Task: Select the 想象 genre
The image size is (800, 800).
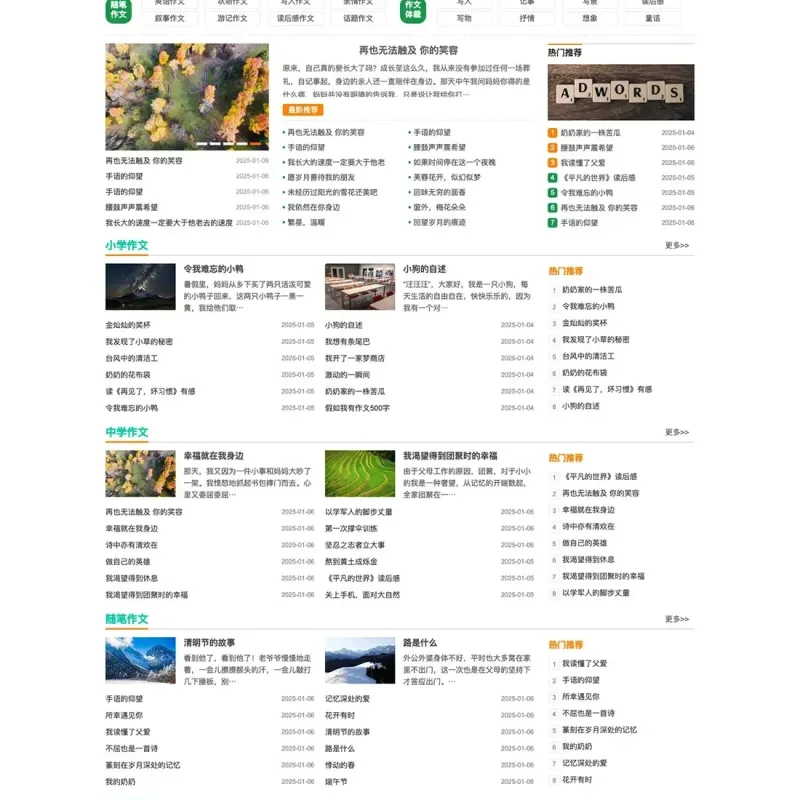Action: coord(590,18)
